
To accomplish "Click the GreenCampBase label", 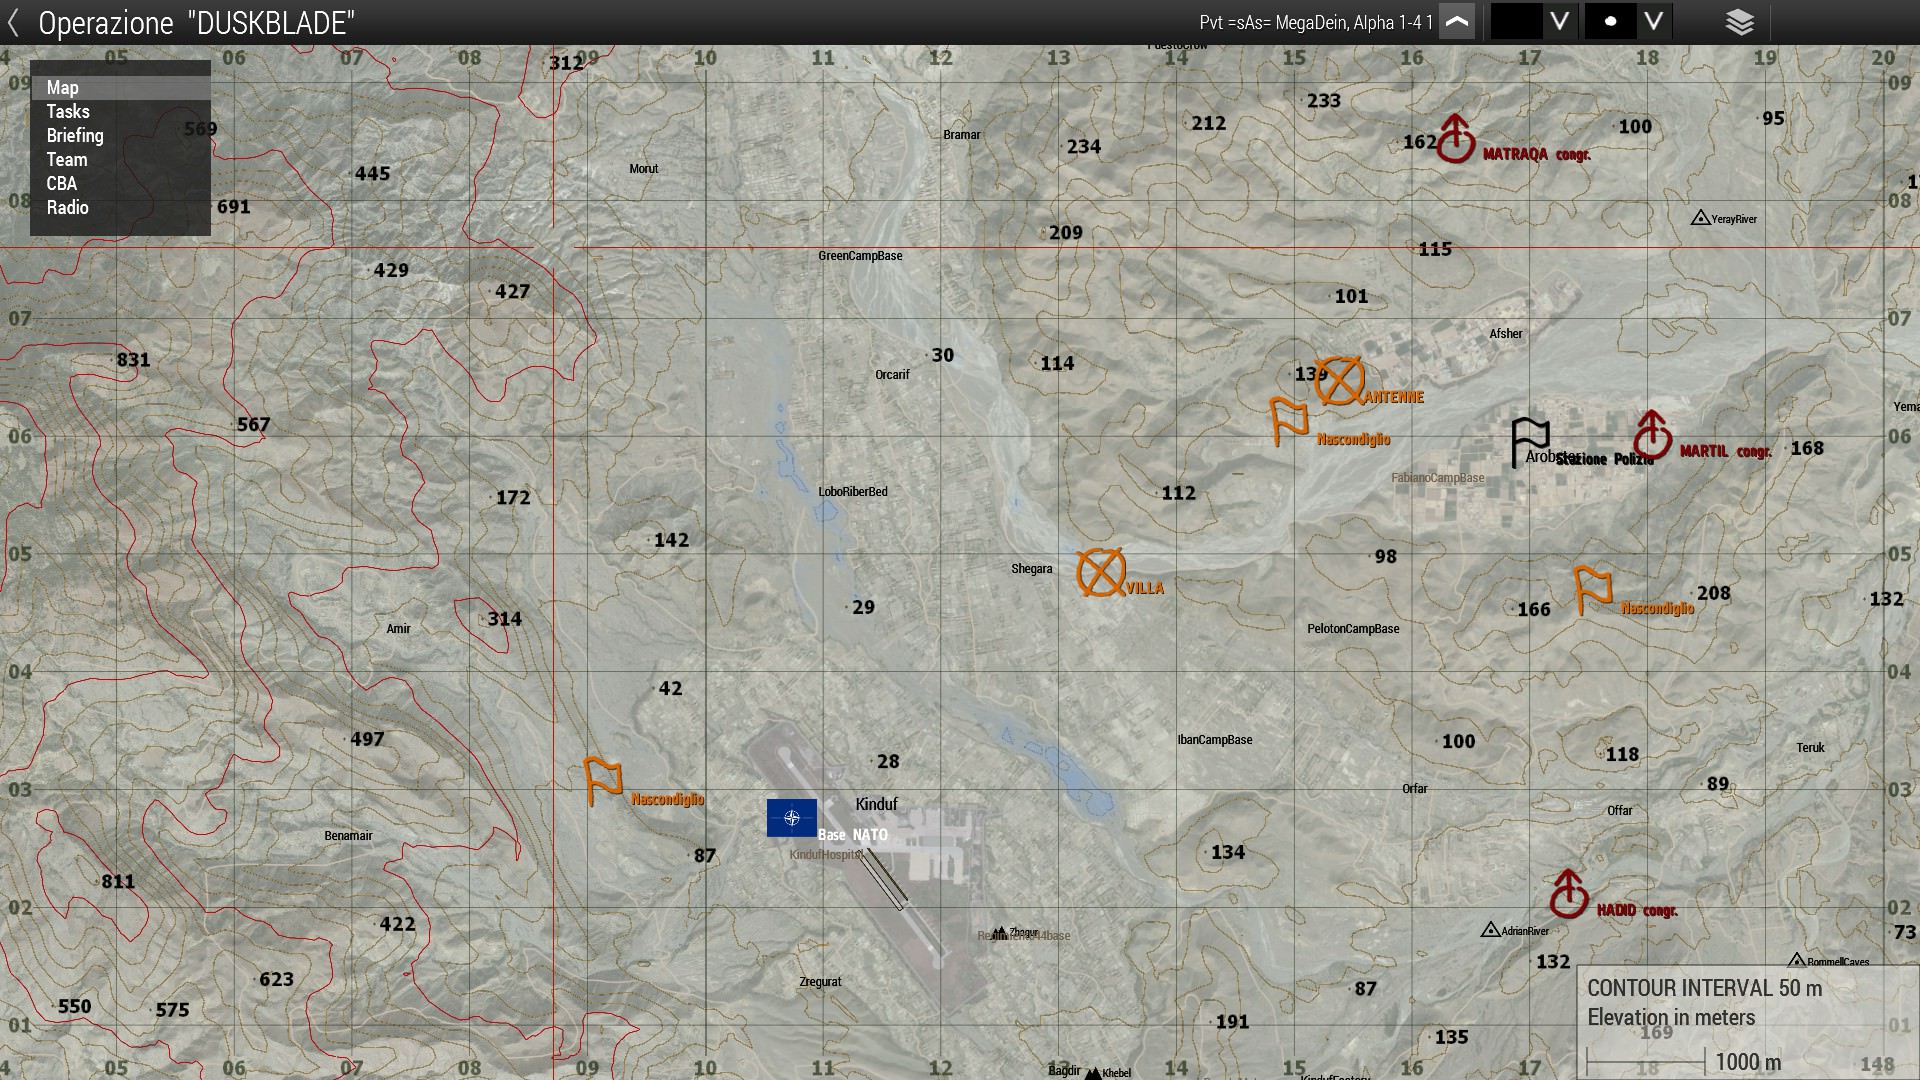I will 860,256.
